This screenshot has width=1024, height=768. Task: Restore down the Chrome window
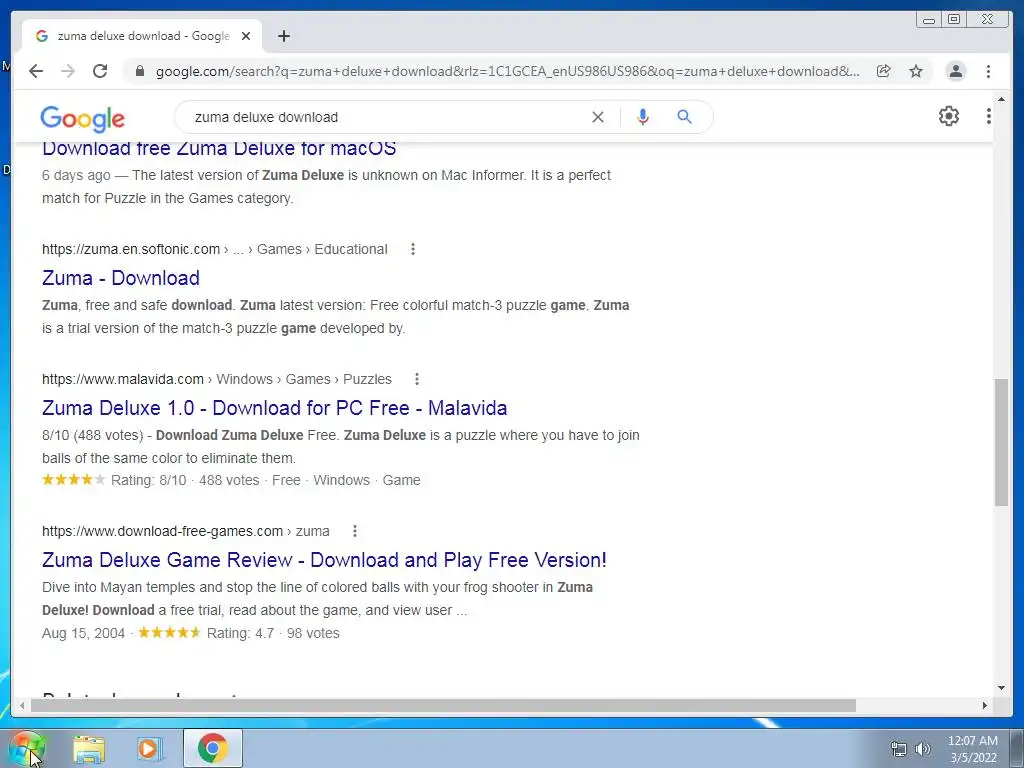954,20
